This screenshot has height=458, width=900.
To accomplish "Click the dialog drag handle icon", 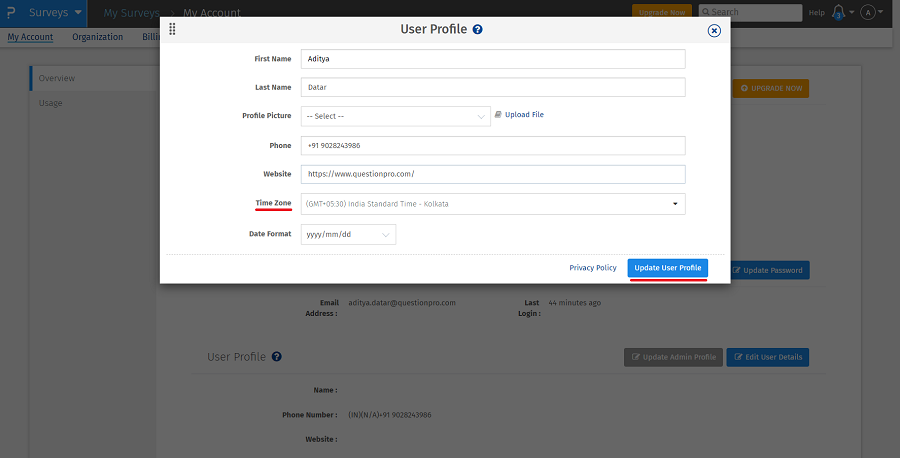I will (172, 29).
